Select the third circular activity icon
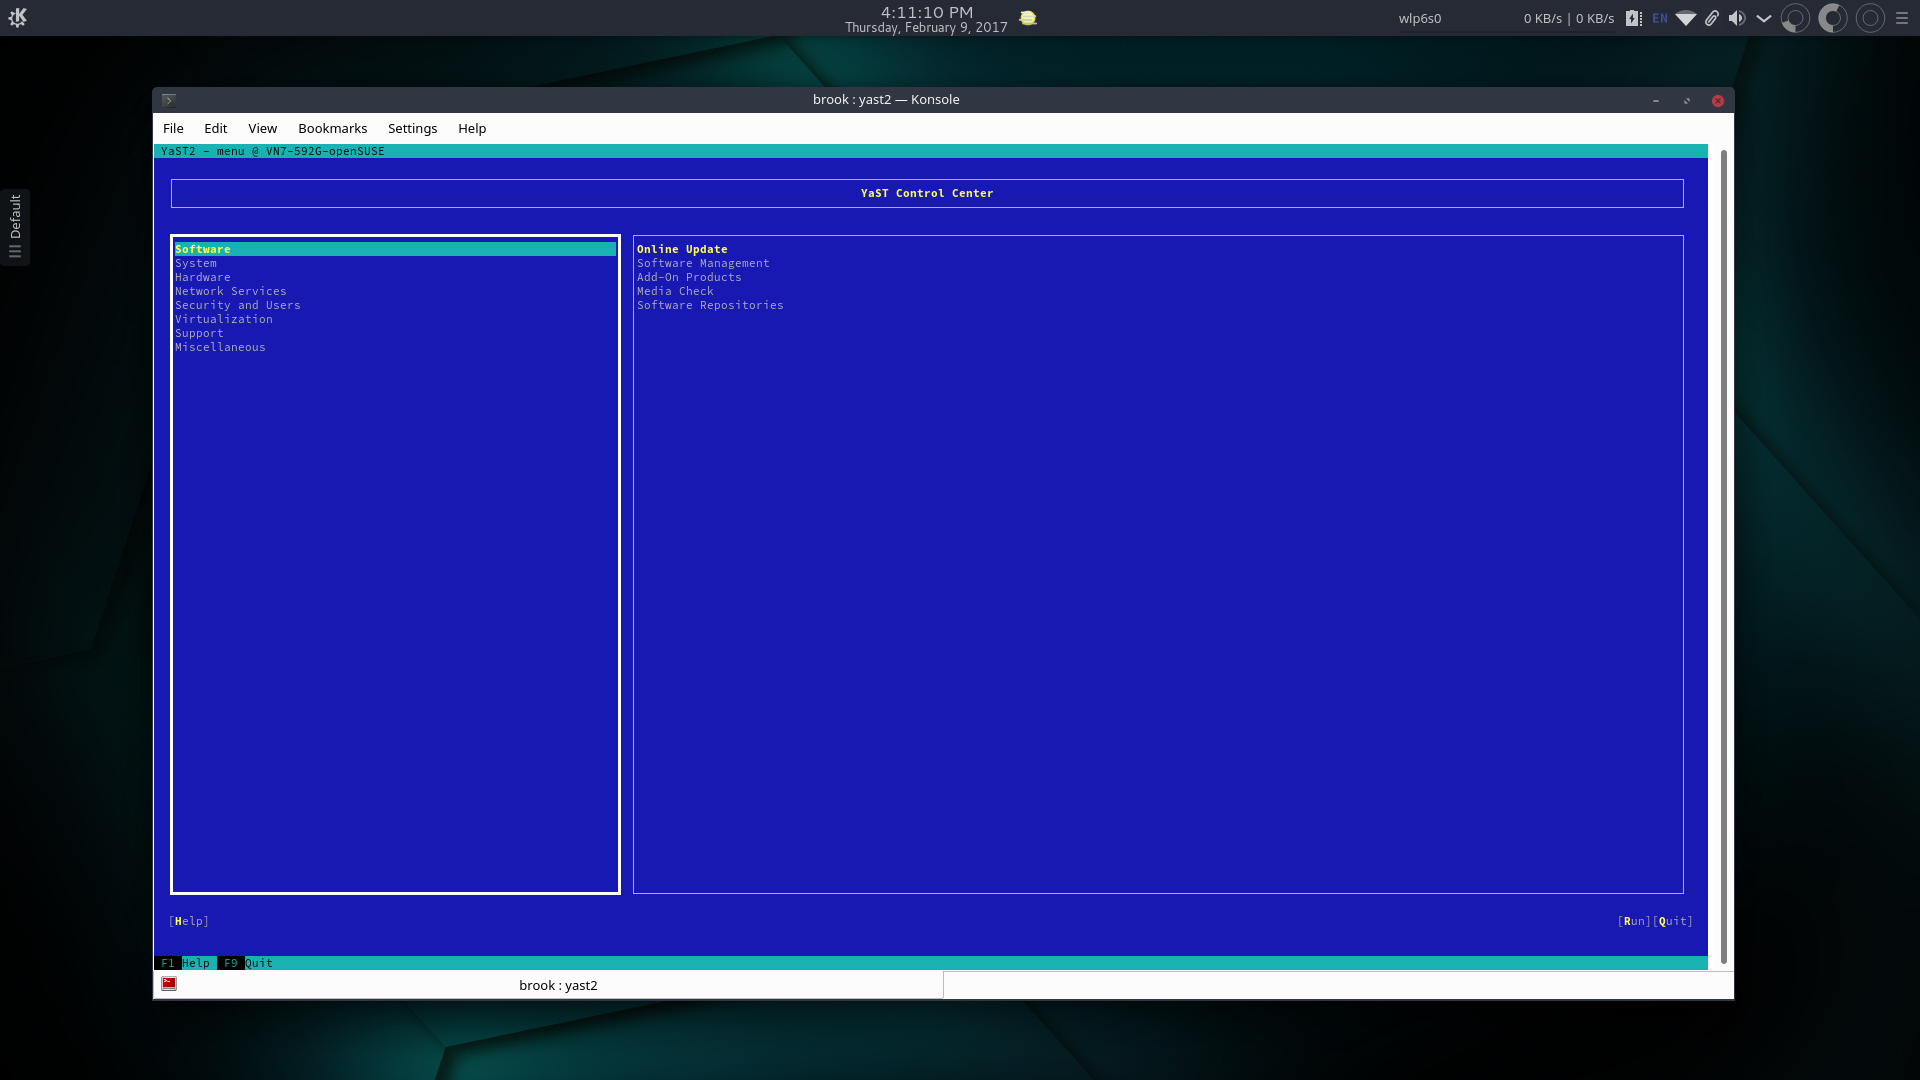Image resolution: width=1920 pixels, height=1080 pixels. [x=1870, y=18]
